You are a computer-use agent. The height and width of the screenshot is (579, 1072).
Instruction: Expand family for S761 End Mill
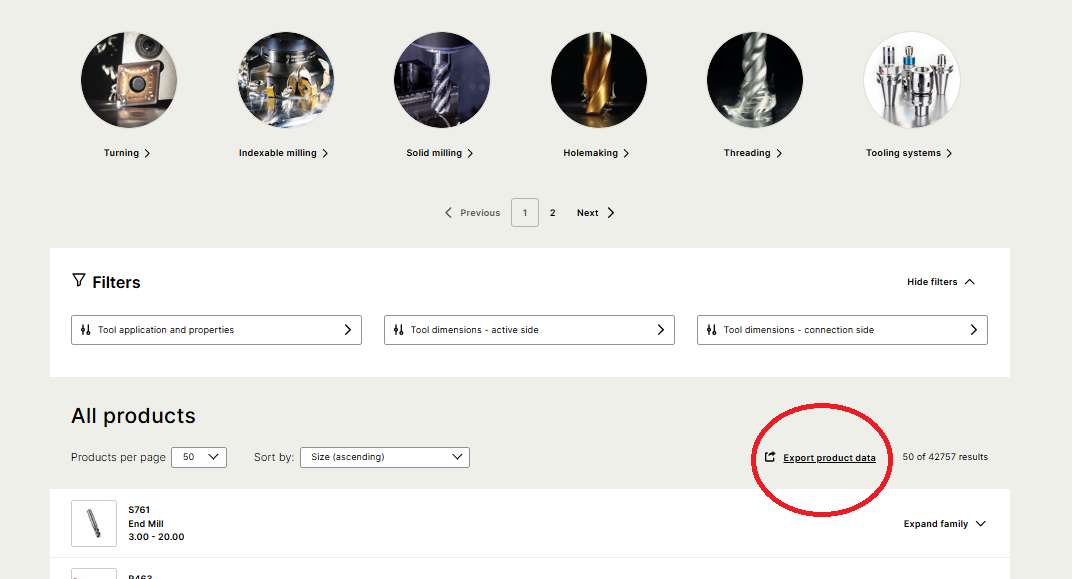click(944, 524)
